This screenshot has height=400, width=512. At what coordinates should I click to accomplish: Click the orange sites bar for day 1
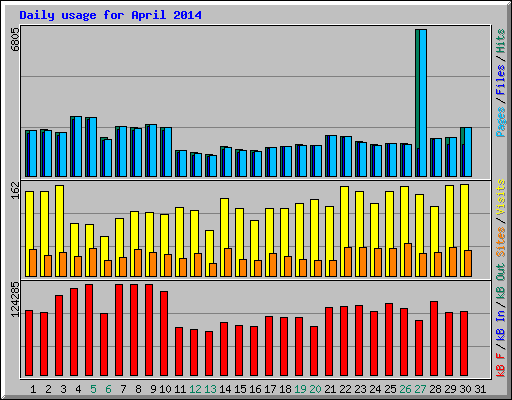(x=33, y=263)
